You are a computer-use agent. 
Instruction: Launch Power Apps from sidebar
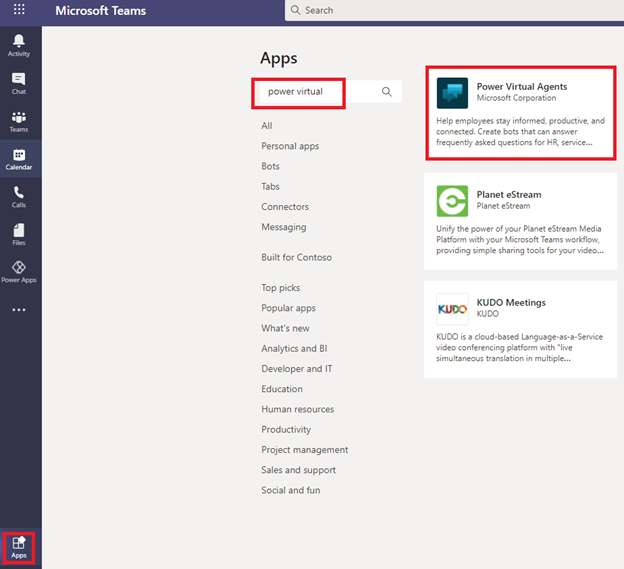19,272
